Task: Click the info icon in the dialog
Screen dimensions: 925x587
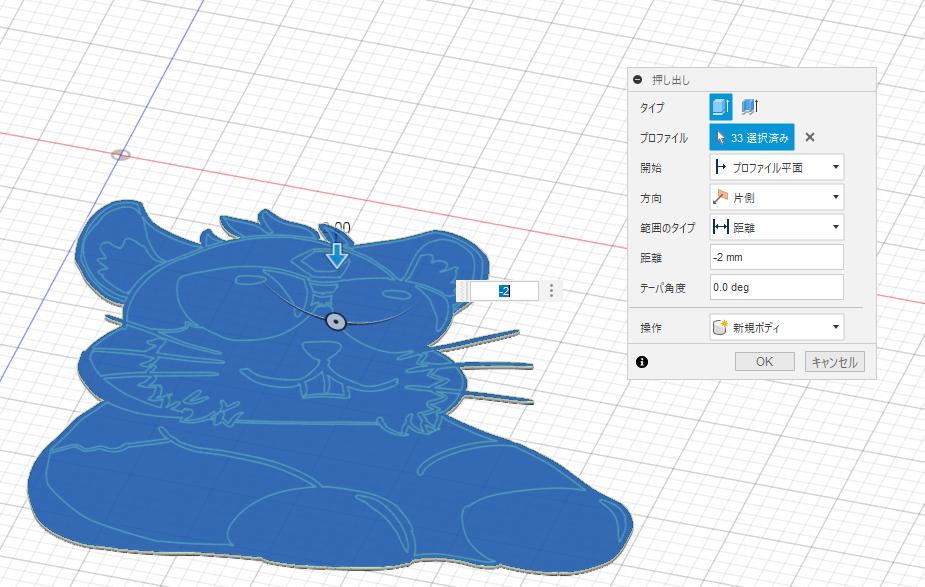Action: point(642,362)
